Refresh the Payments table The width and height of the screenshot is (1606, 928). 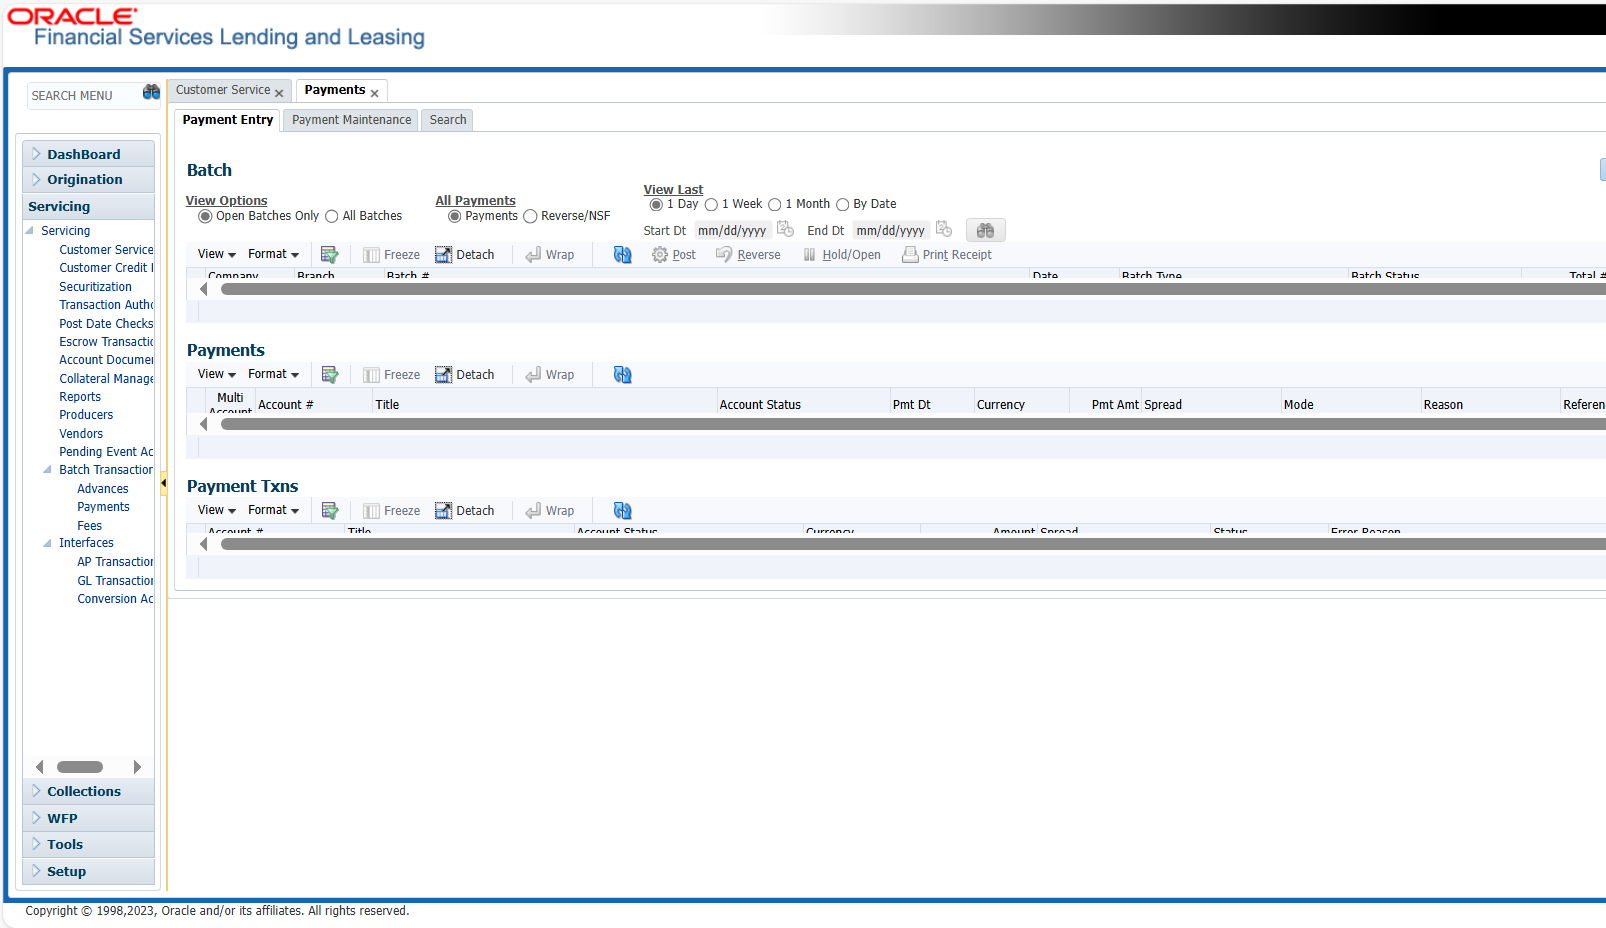[x=622, y=375]
